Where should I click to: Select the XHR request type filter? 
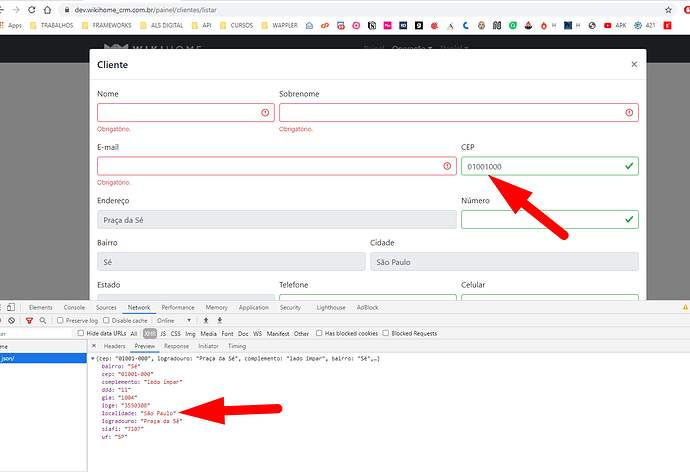[x=149, y=333]
